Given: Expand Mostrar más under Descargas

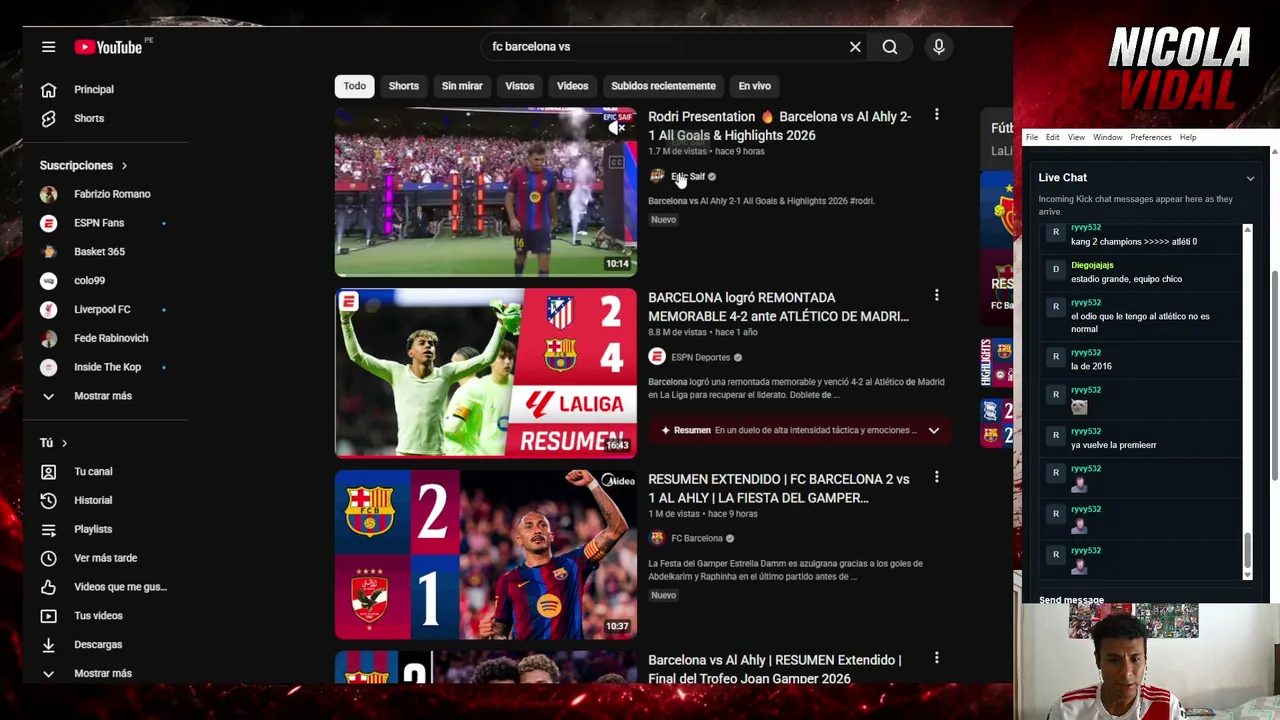Looking at the screenshot, I should point(102,673).
